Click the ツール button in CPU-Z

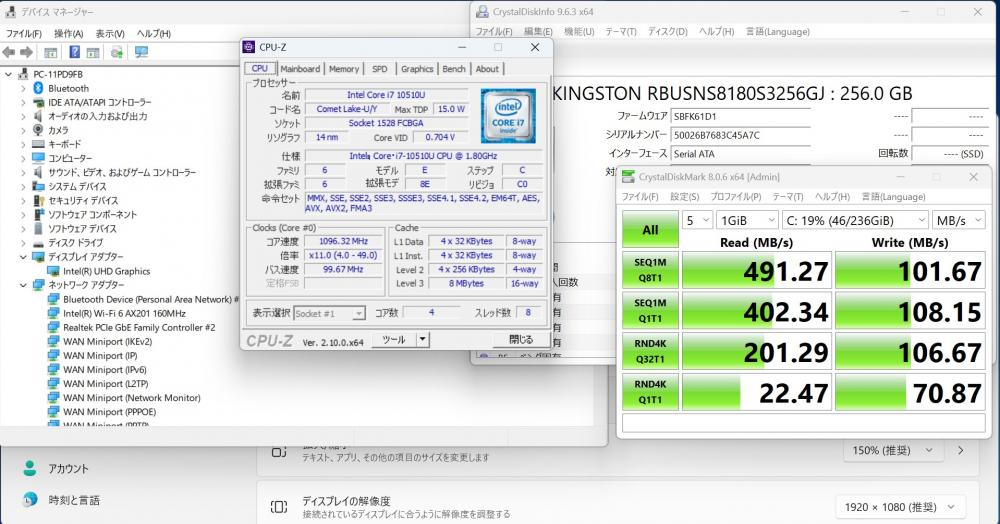[x=393, y=339]
